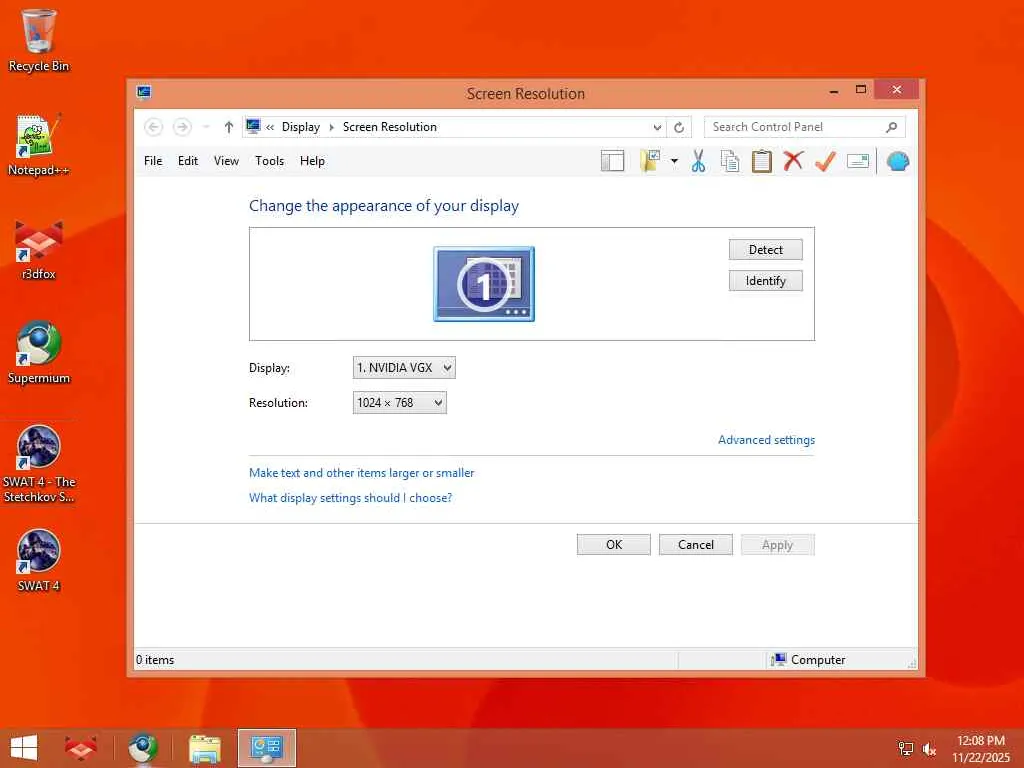Click the network tray icon
Screen dimensions: 1024x768
(906, 748)
